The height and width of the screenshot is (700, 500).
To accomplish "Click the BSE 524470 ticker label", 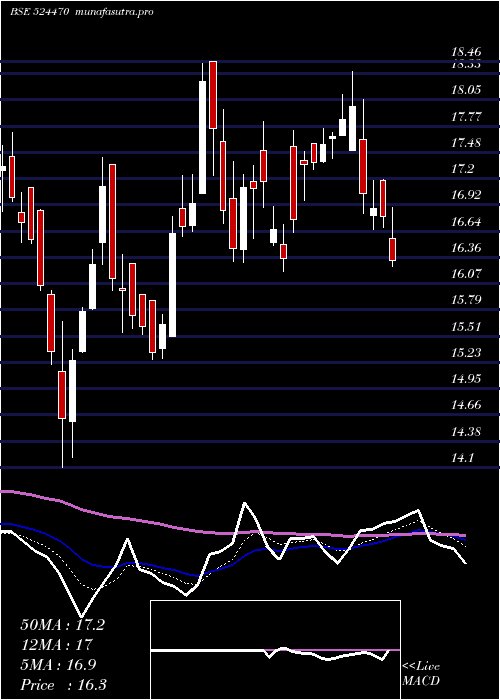I will click(x=40, y=12).
